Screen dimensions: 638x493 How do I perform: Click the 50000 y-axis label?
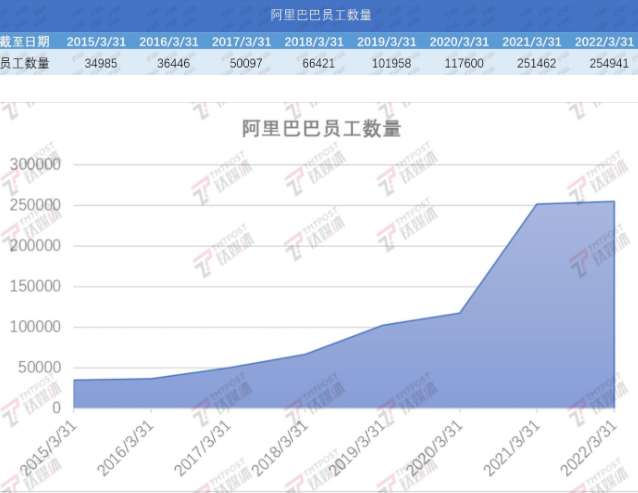click(x=39, y=367)
